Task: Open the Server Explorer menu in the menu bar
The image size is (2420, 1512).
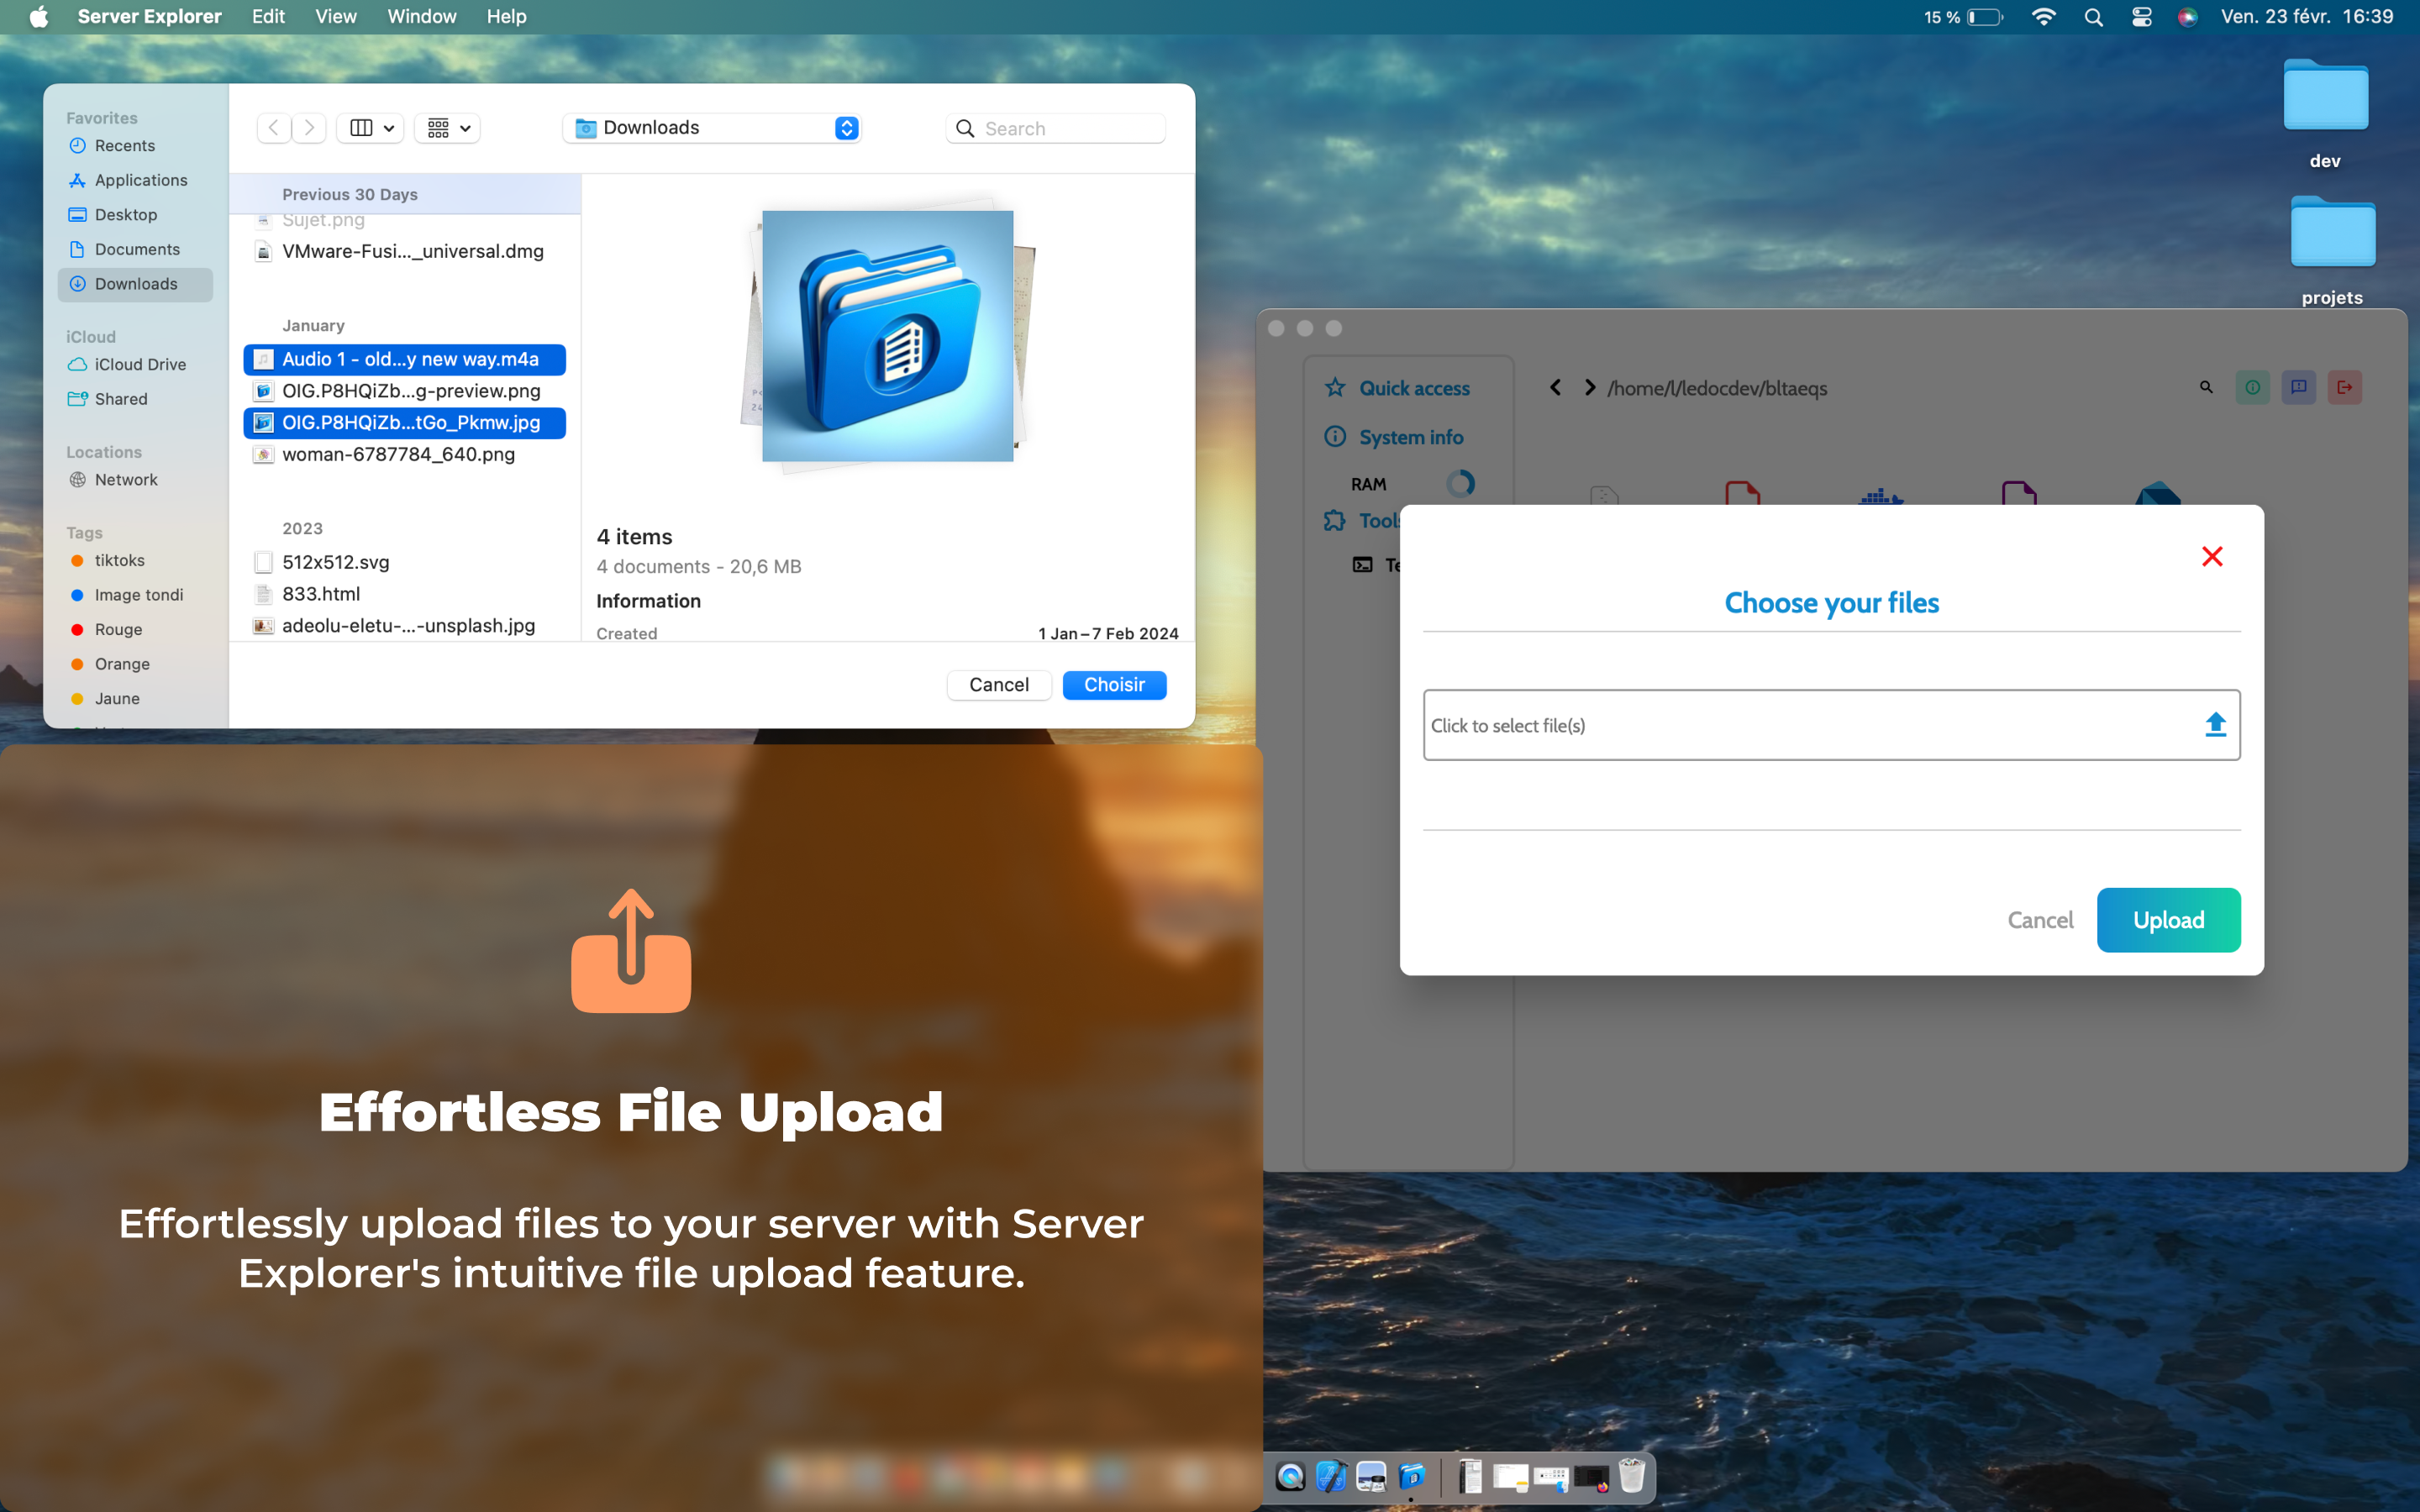Action: 149,17
